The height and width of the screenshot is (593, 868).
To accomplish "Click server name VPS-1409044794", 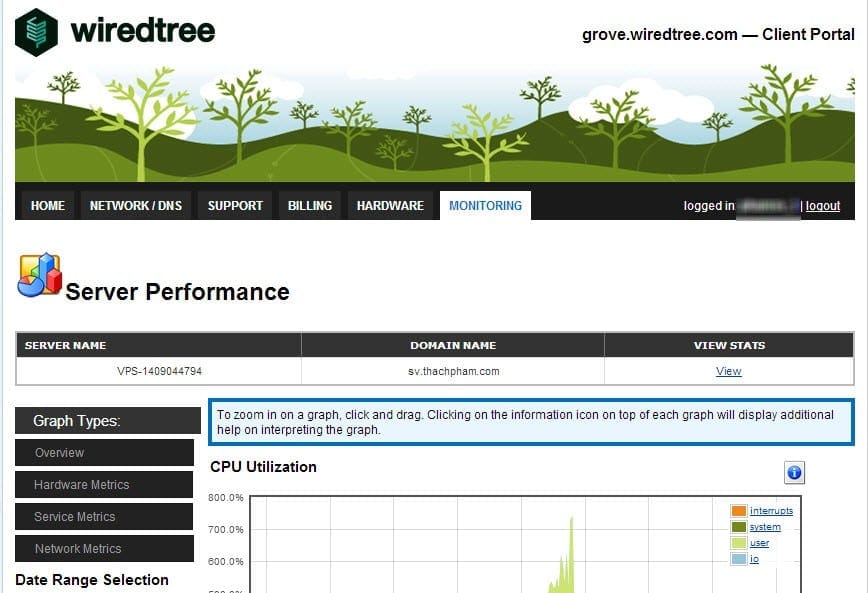I will [159, 371].
